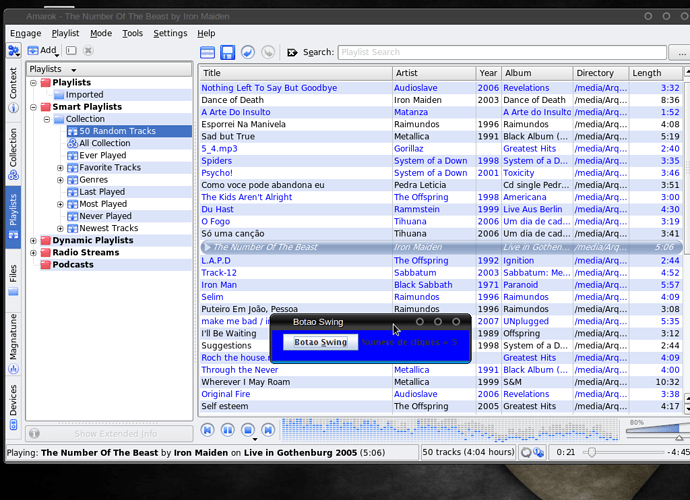Click the ... button beside the search field
The width and height of the screenshot is (690, 500).
tap(680, 52)
